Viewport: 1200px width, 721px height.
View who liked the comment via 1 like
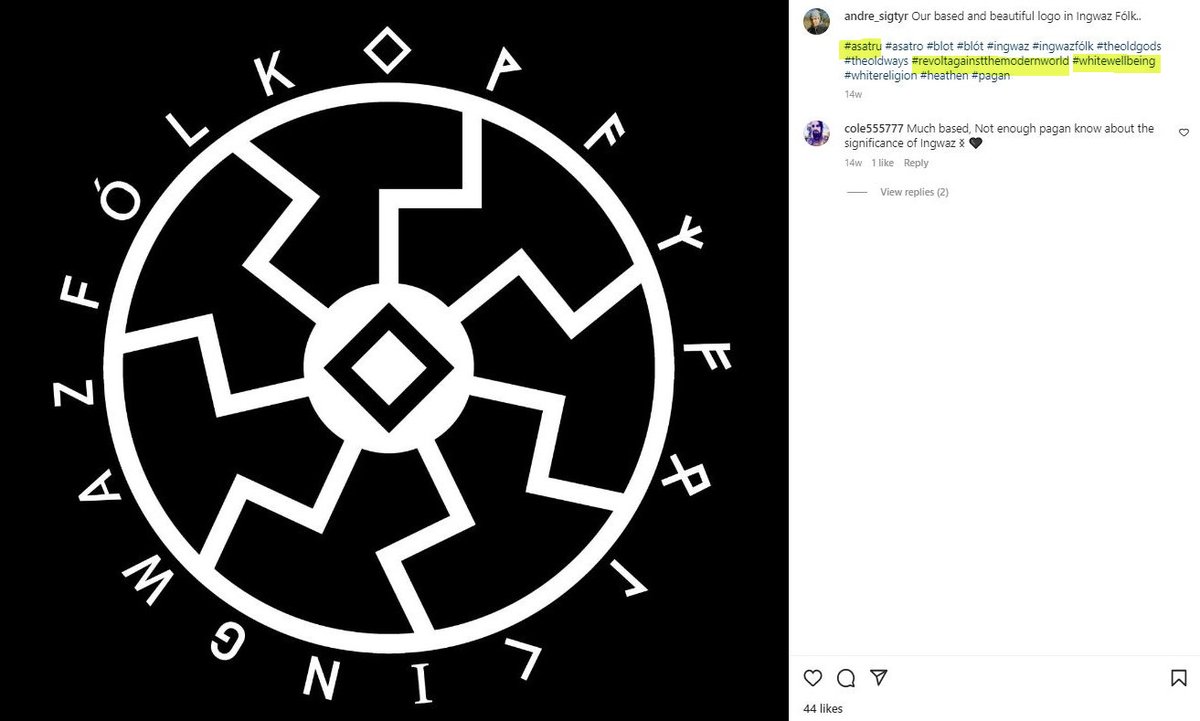(x=882, y=163)
